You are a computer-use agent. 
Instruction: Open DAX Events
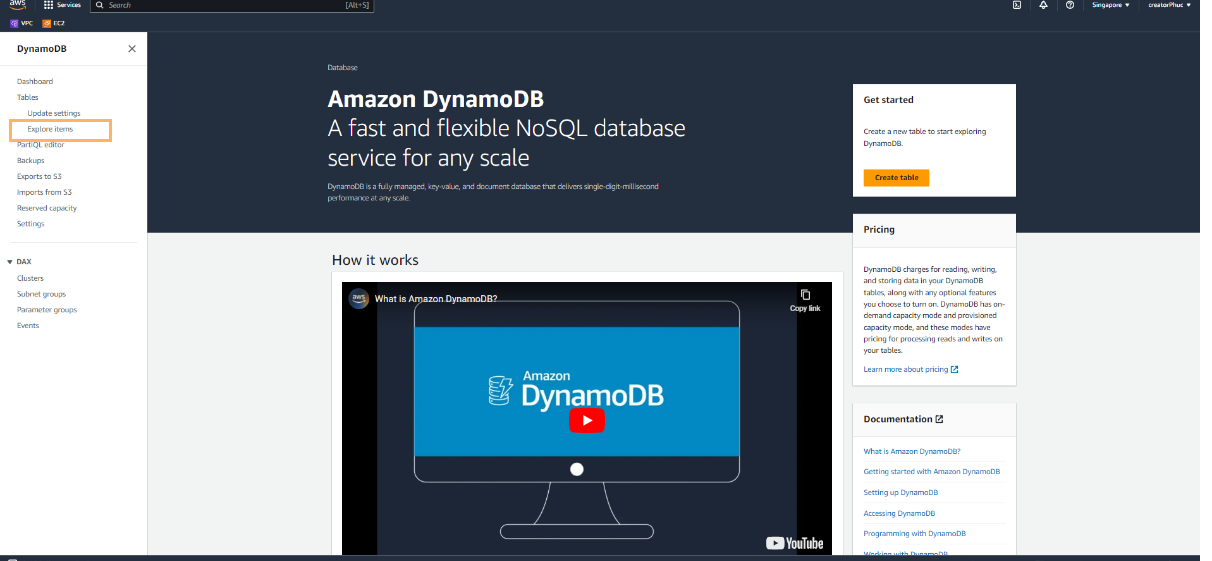pyautogui.click(x=28, y=325)
